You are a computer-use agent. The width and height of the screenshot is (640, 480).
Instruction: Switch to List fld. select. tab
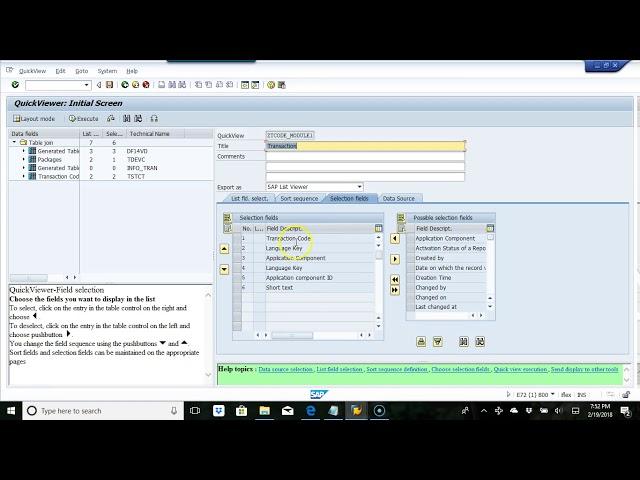pyautogui.click(x=249, y=198)
